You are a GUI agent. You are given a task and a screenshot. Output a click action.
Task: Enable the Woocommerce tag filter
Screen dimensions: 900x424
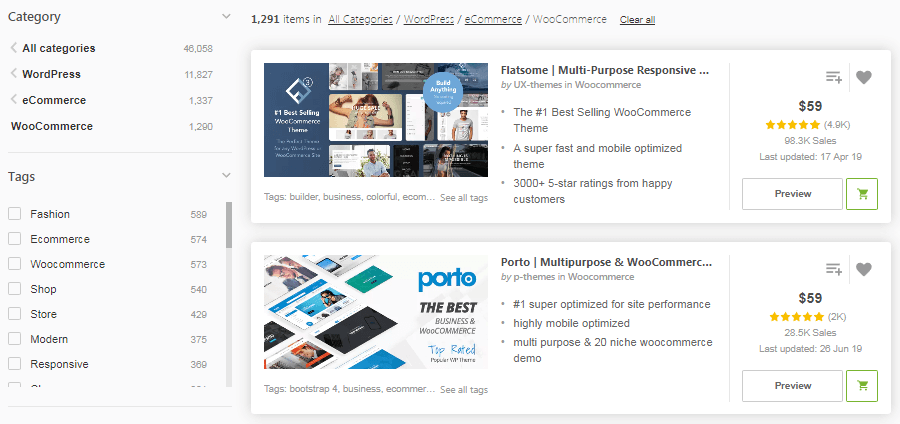tap(15, 264)
